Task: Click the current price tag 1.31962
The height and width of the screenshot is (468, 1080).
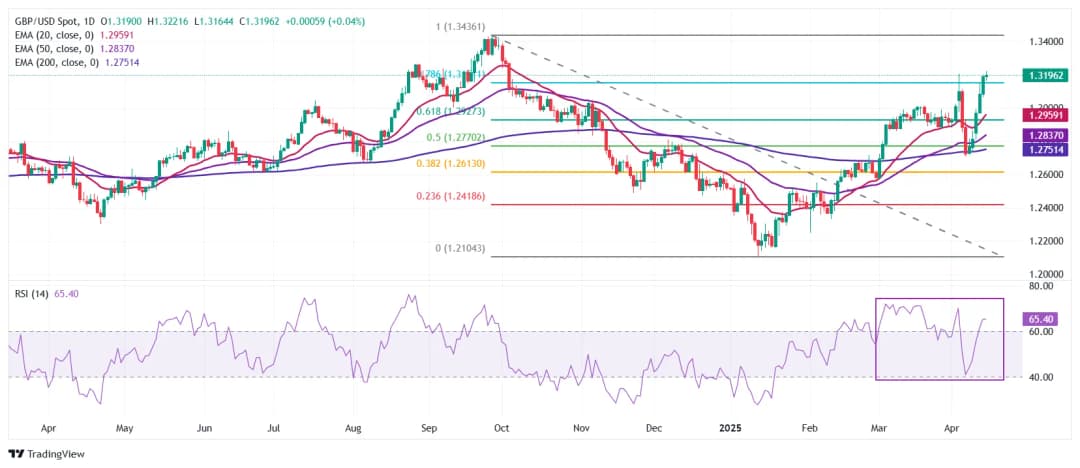Action: tap(1047, 75)
